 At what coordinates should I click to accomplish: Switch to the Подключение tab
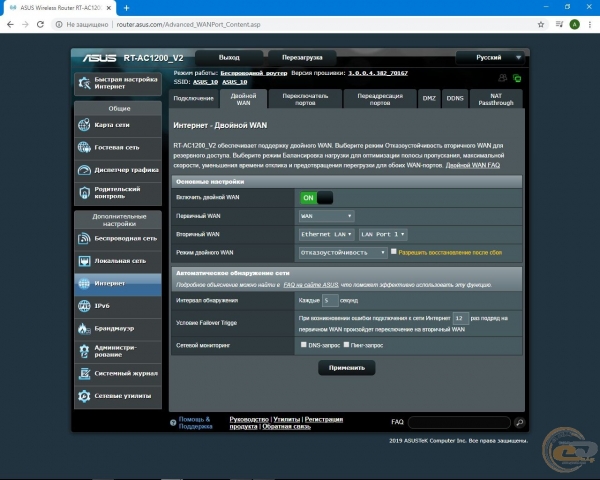[194, 98]
